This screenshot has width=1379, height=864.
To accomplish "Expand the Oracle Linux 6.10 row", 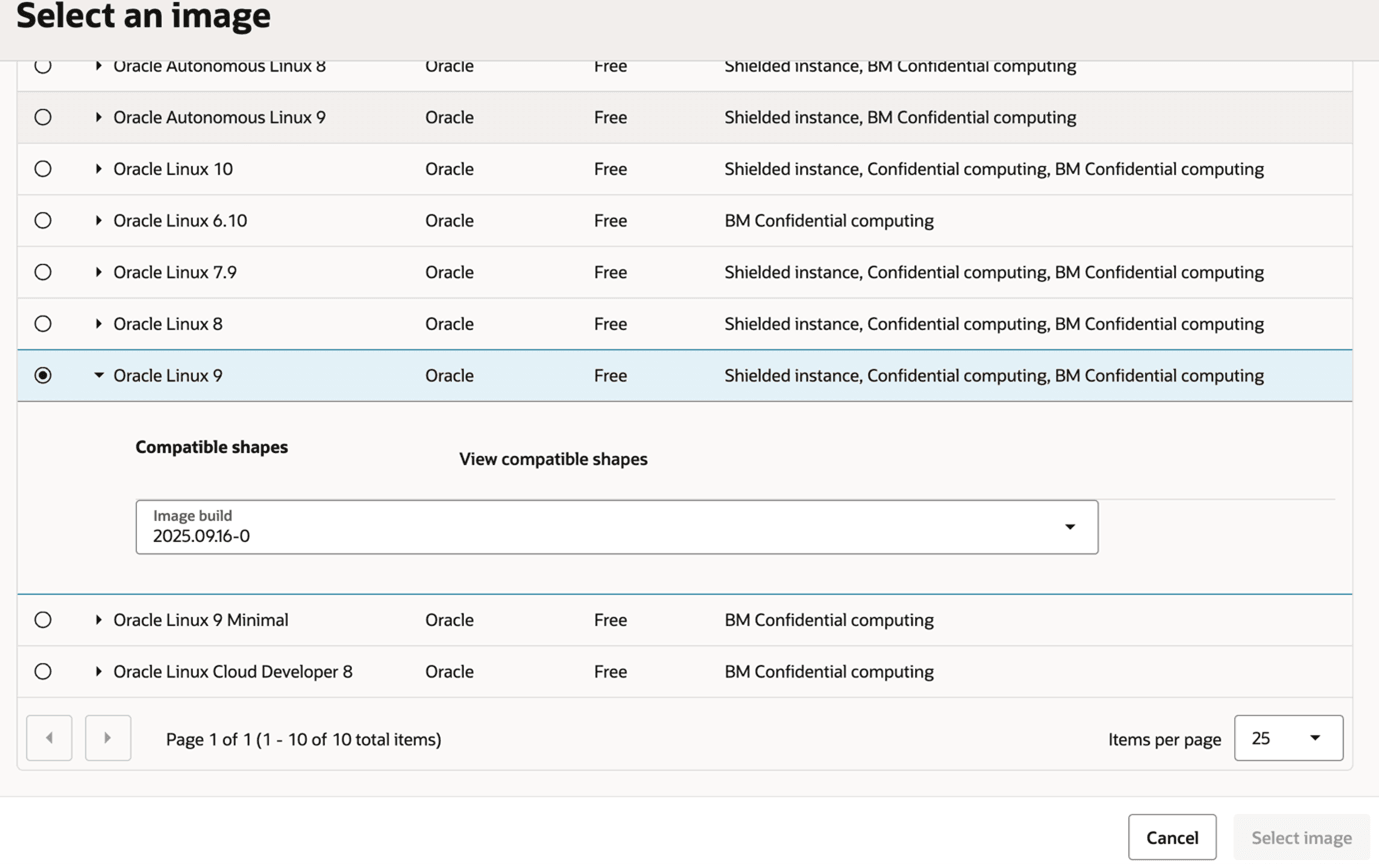I will (x=99, y=221).
